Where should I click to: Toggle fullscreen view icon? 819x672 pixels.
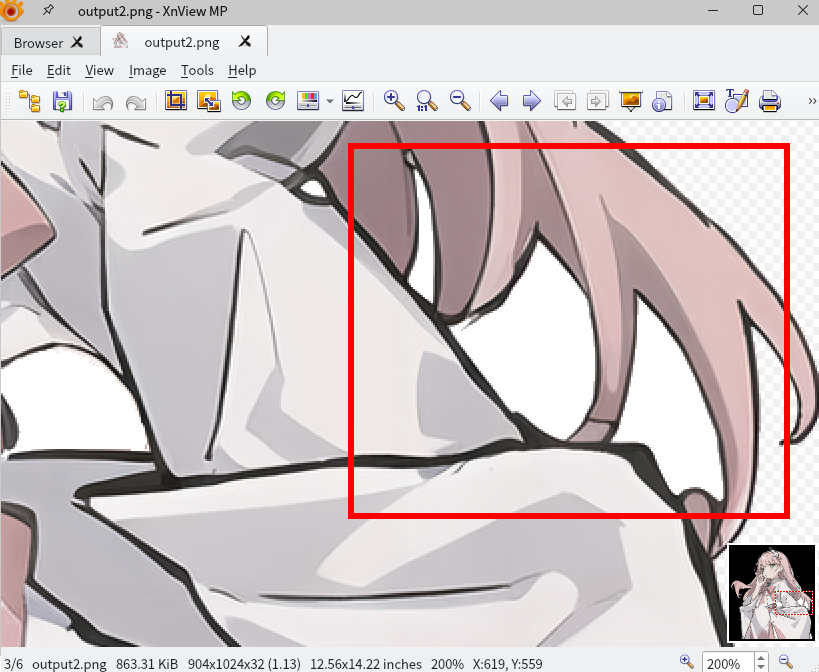click(x=704, y=100)
